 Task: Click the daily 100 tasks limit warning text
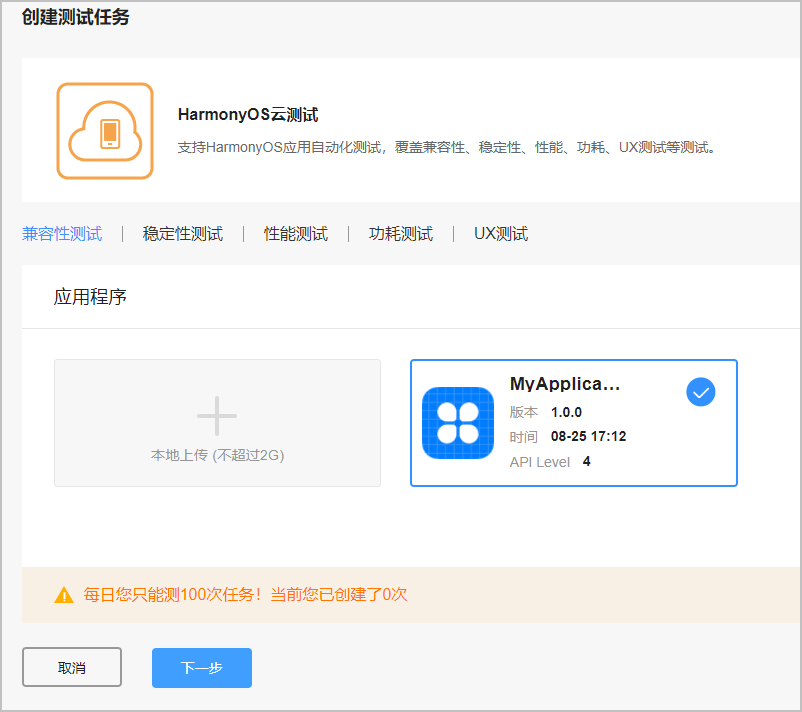[x=246, y=595]
